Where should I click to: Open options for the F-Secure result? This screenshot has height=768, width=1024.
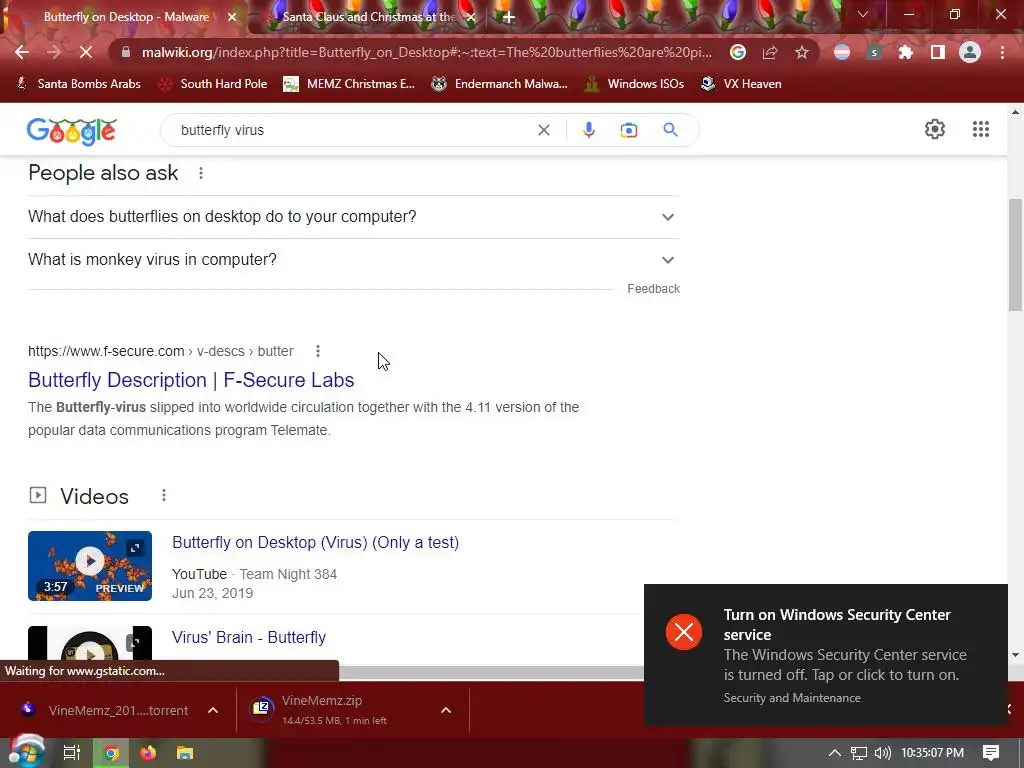pyautogui.click(x=318, y=351)
